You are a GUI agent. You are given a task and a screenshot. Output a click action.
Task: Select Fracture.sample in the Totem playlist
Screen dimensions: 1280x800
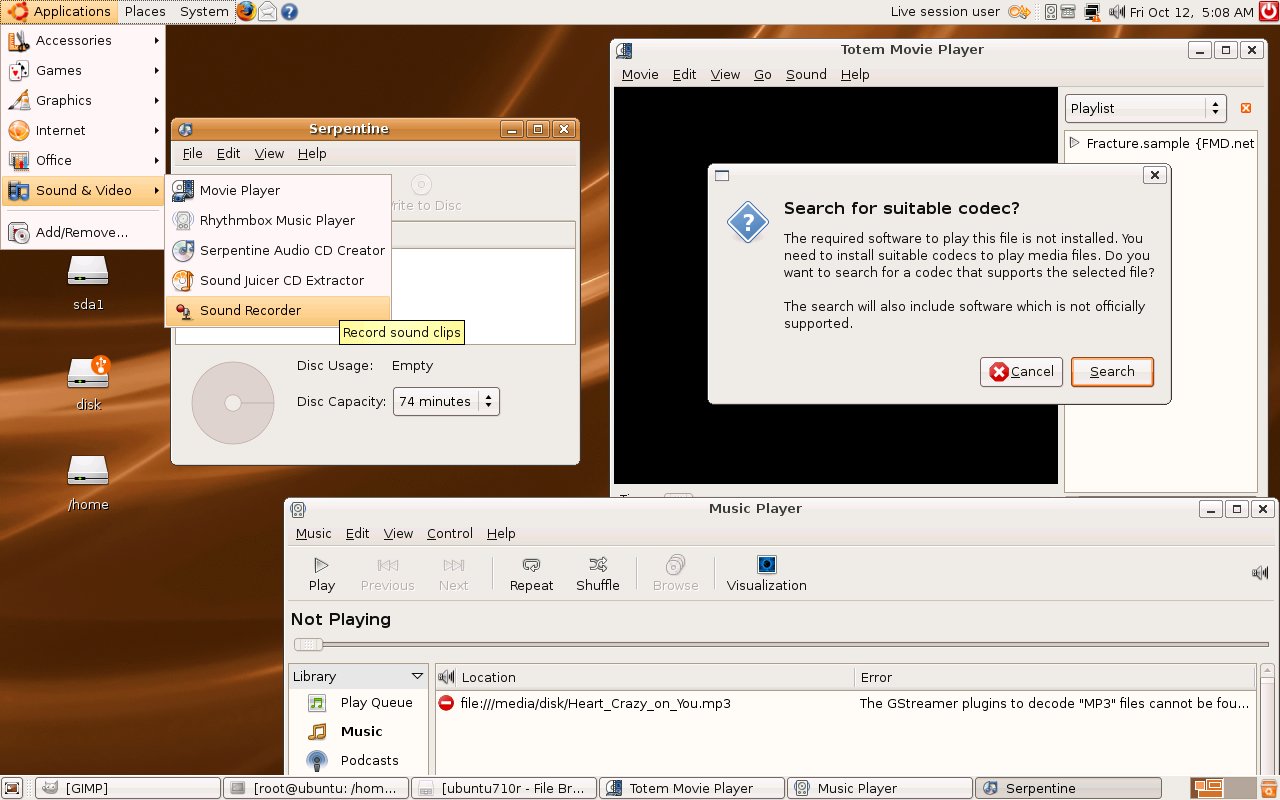click(x=1160, y=143)
